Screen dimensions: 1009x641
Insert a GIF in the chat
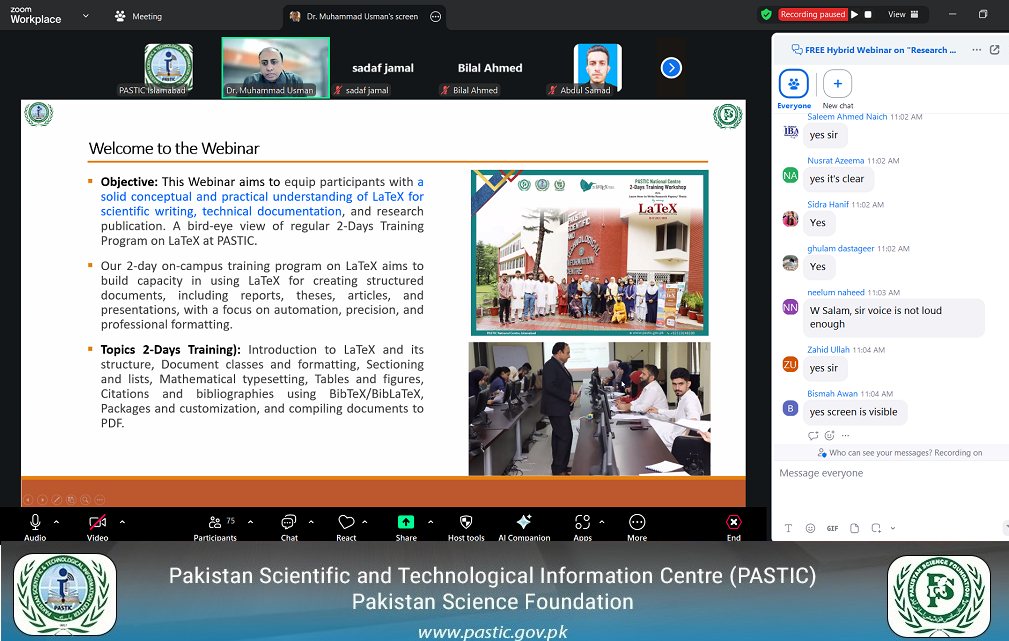pyautogui.click(x=833, y=527)
